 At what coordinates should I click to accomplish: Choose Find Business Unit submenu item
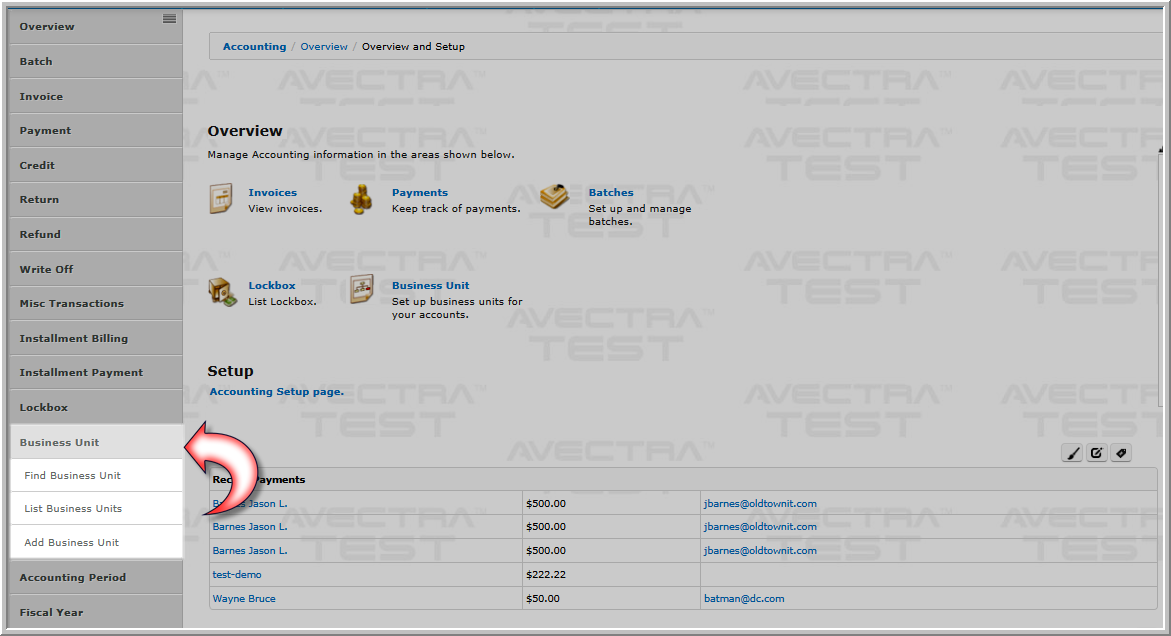coord(96,476)
